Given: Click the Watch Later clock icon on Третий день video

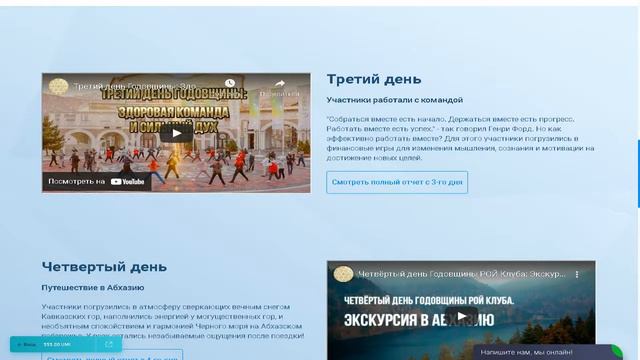Looking at the screenshot, I should [x=230, y=83].
